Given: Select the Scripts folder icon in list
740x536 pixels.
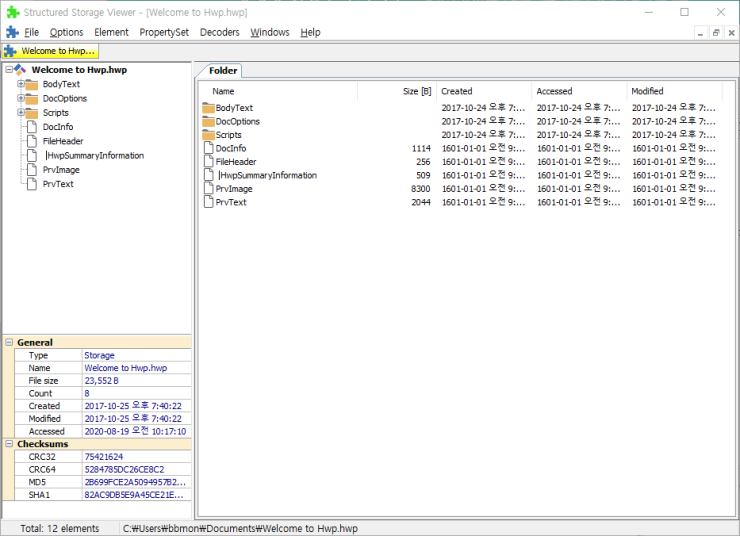Looking at the screenshot, I should coord(208,135).
